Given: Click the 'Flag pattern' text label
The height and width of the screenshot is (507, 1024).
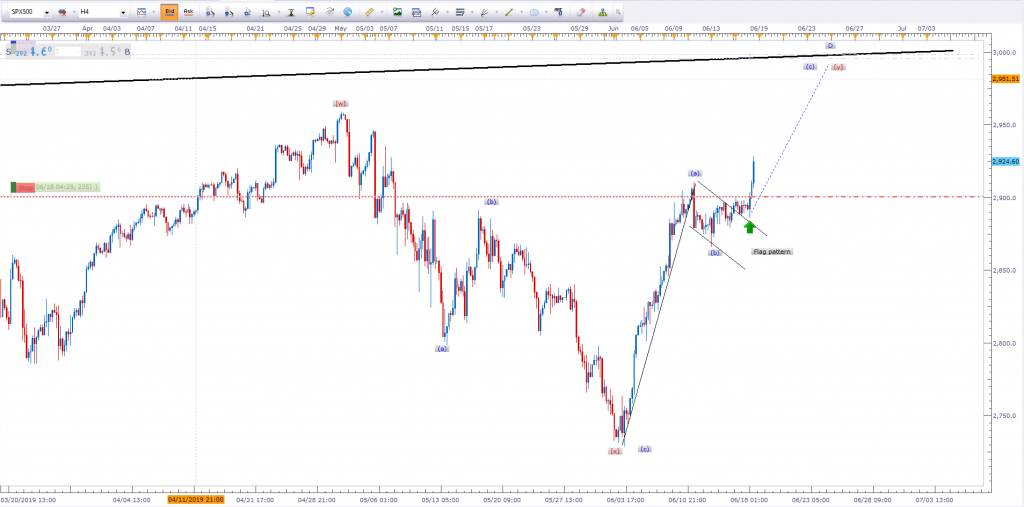Looking at the screenshot, I should tap(772, 251).
